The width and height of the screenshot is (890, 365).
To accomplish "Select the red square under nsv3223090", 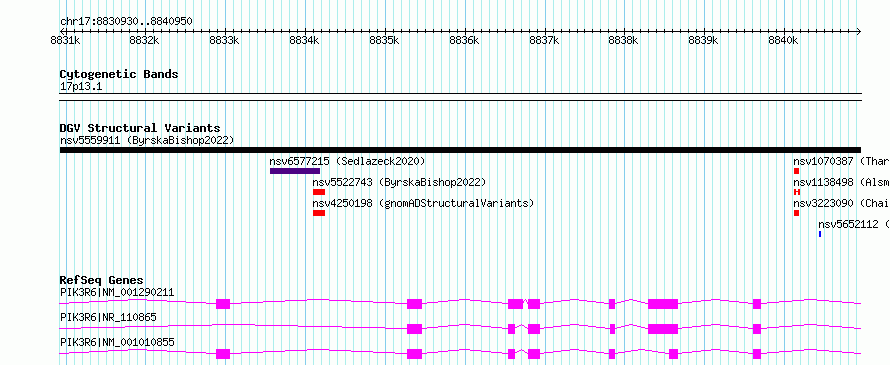I will [796, 213].
